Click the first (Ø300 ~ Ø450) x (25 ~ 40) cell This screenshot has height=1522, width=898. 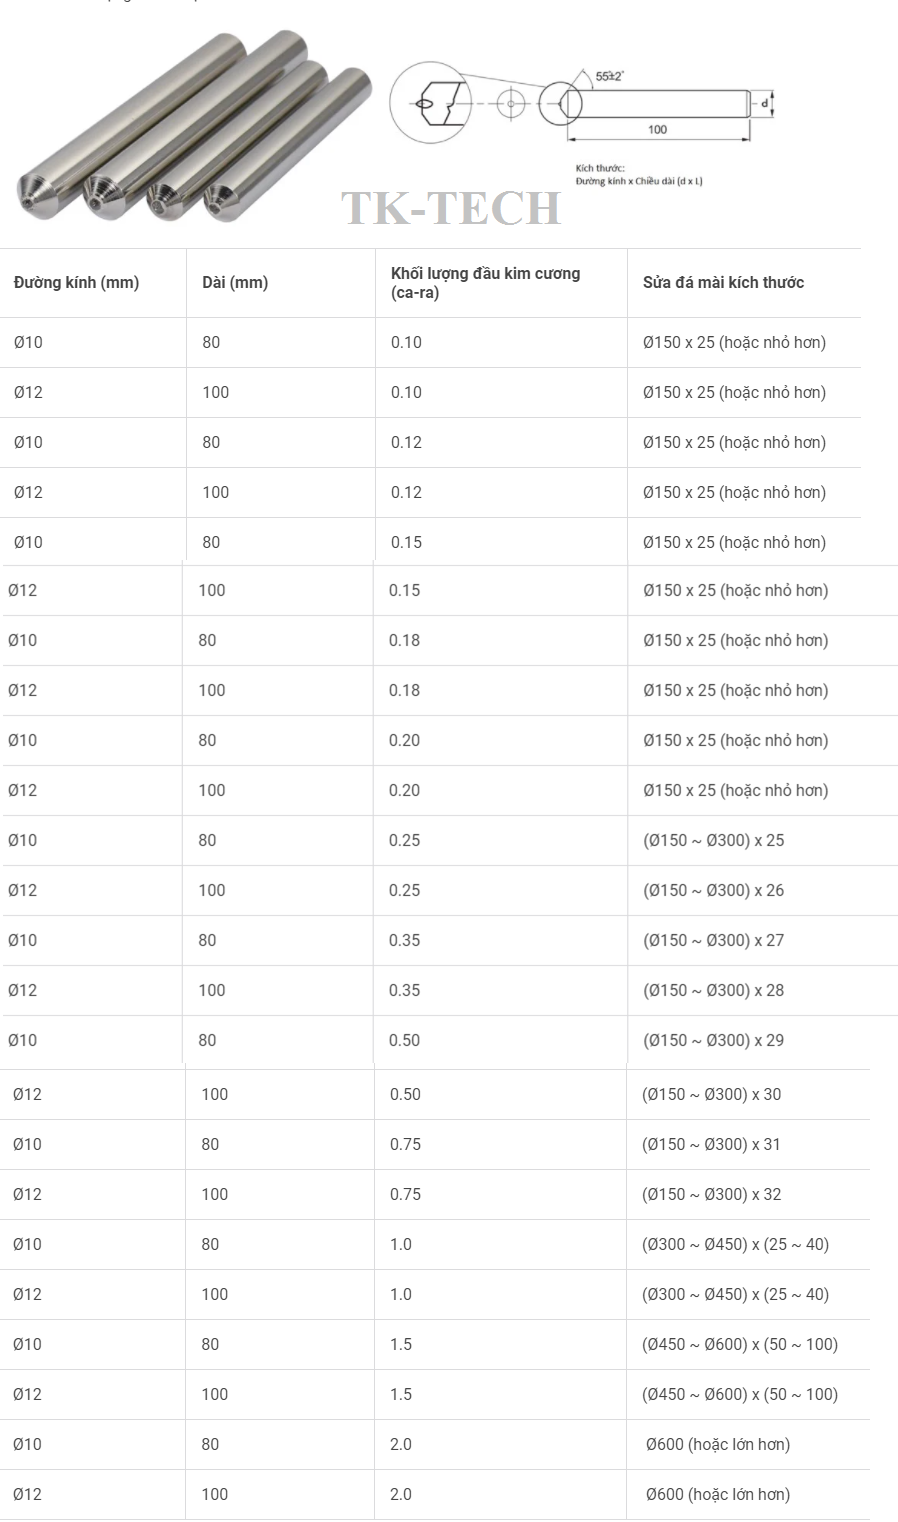pos(735,1244)
